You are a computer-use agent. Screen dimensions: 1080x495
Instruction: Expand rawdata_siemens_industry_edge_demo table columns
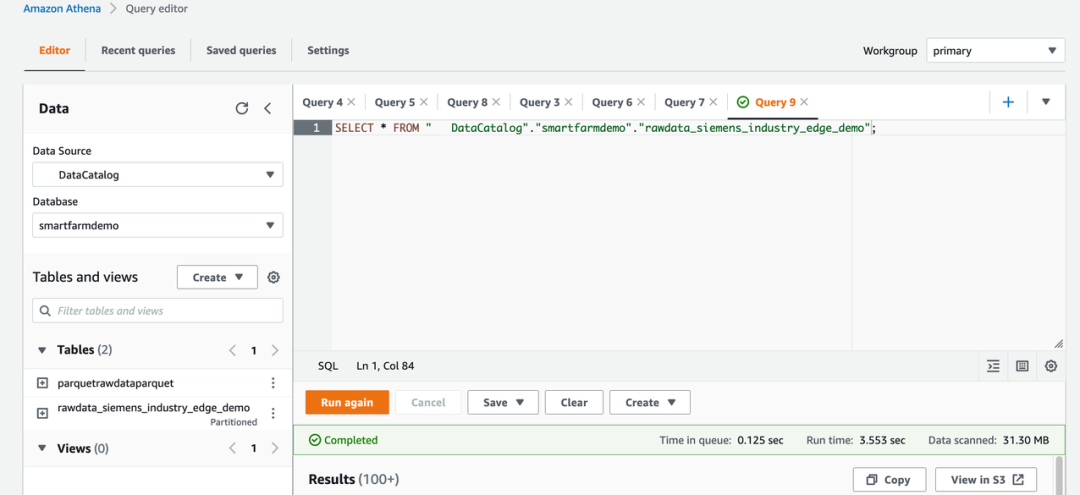(x=42, y=413)
